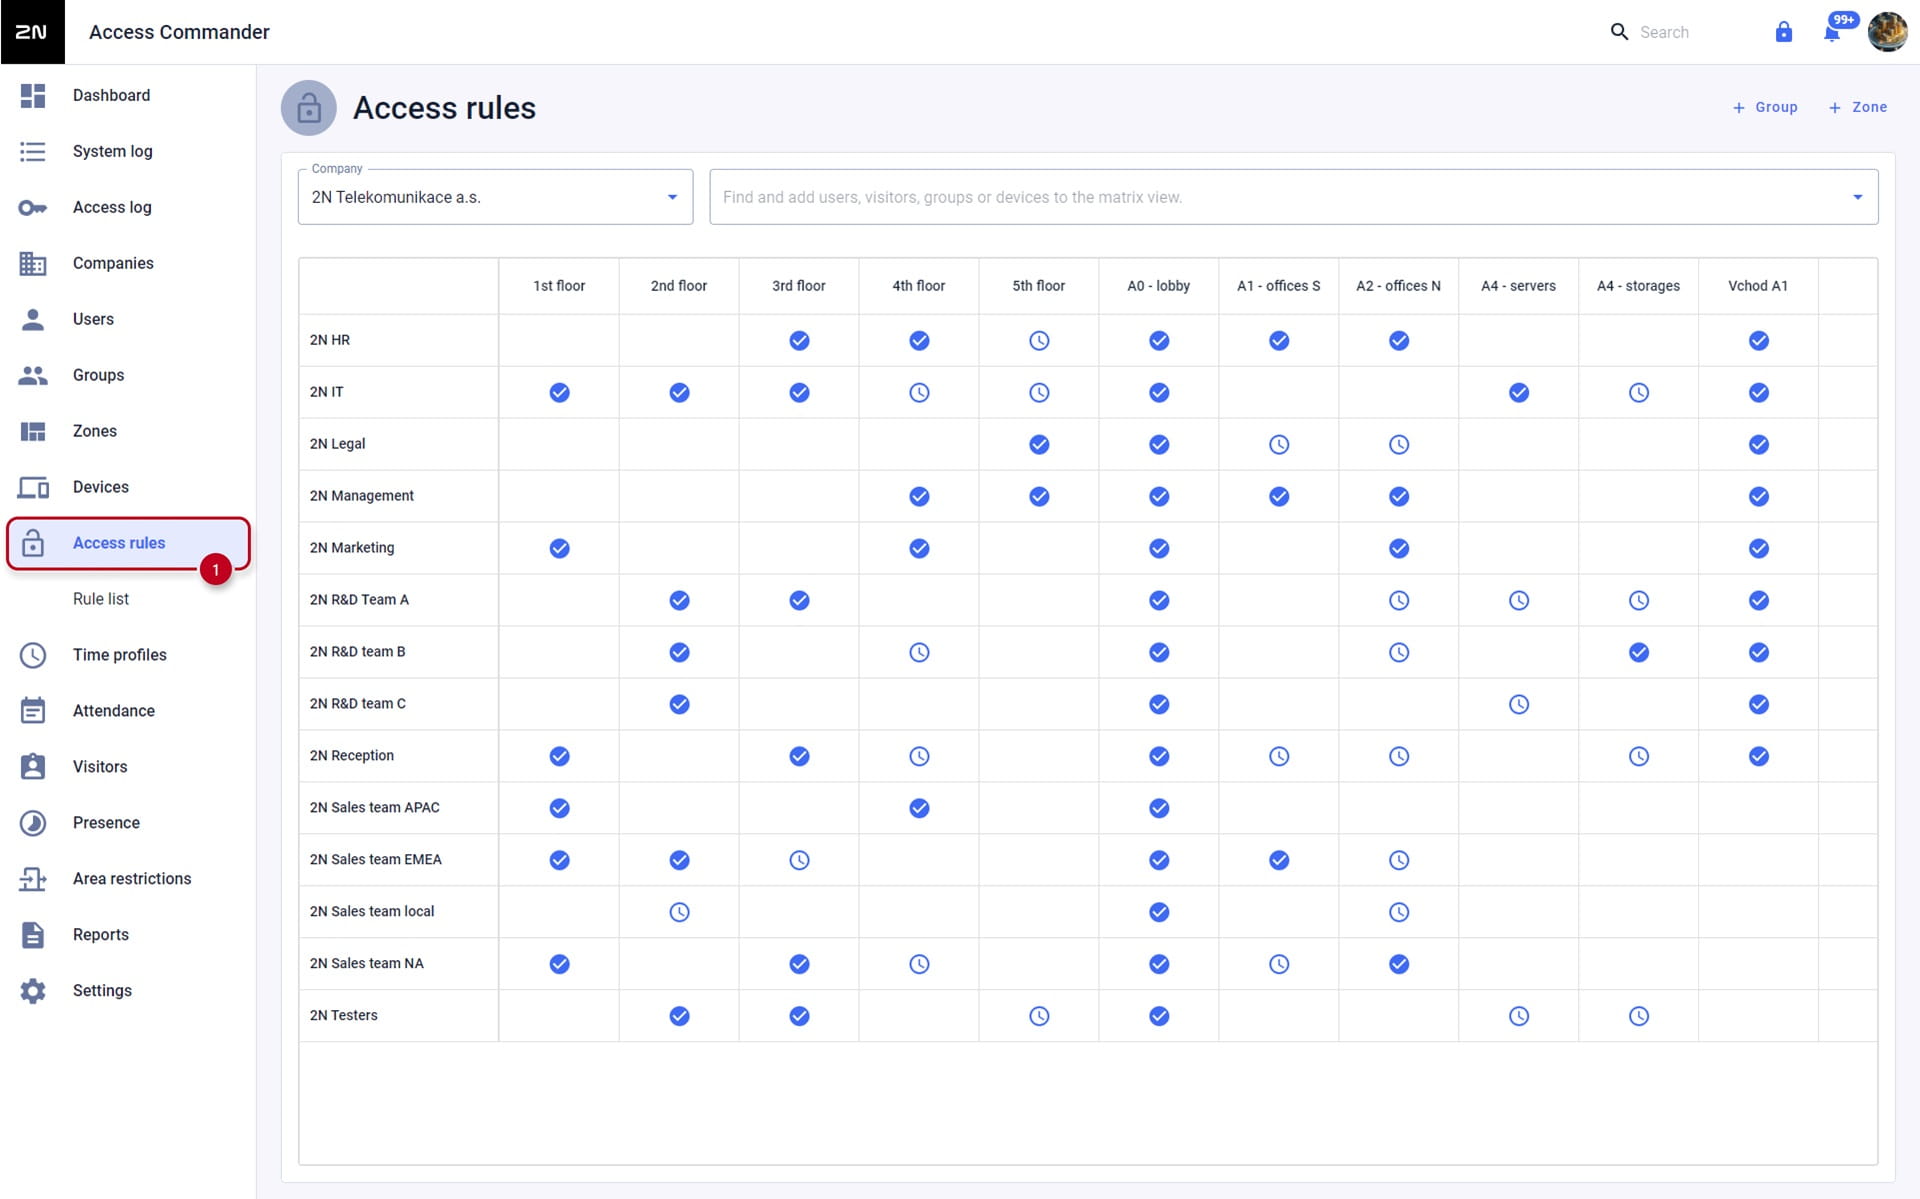The width and height of the screenshot is (1920, 1199).
Task: Click the Attendance calendar icon
Action: [33, 711]
